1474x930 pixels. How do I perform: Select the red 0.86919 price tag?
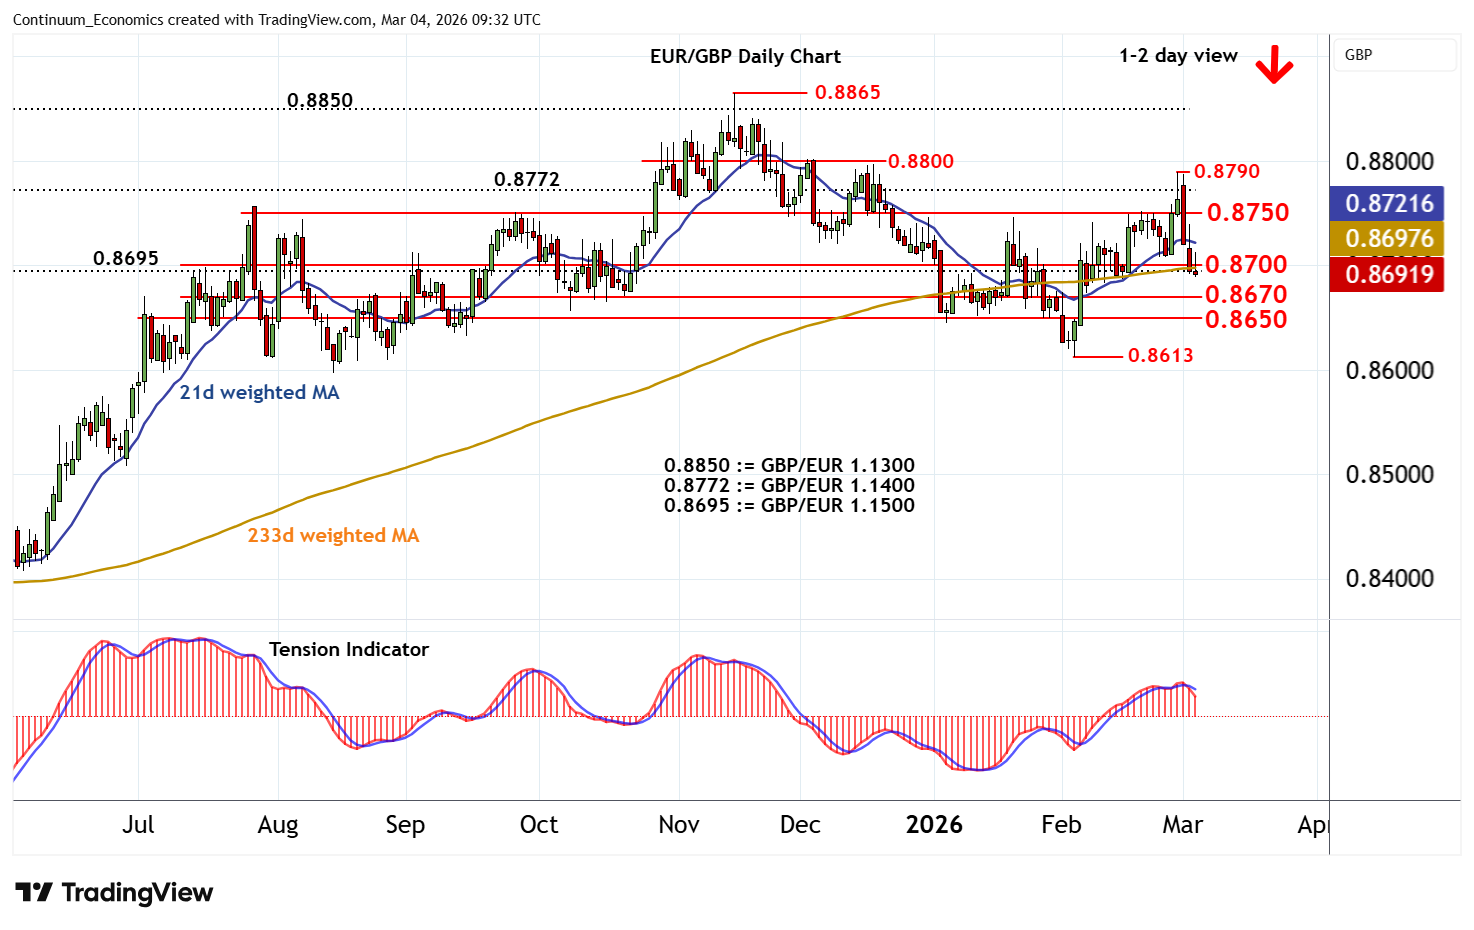[1386, 274]
